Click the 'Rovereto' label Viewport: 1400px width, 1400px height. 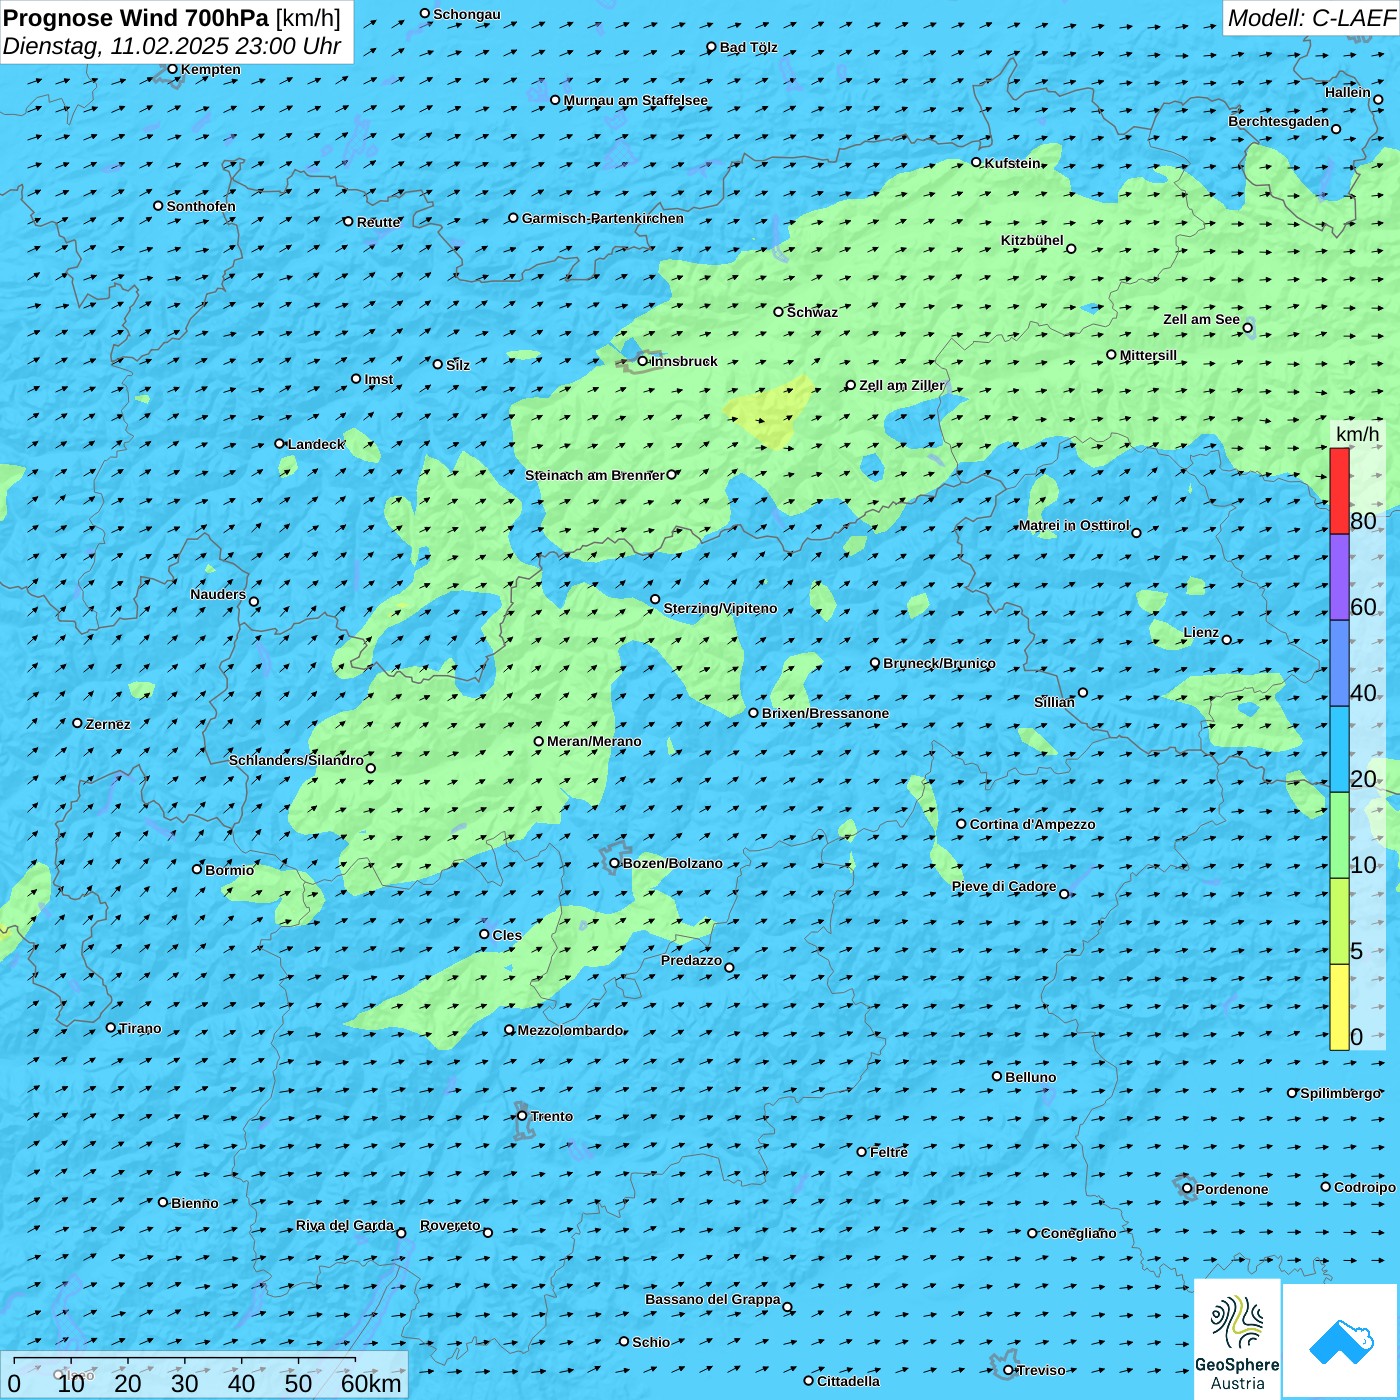[x=450, y=1225]
